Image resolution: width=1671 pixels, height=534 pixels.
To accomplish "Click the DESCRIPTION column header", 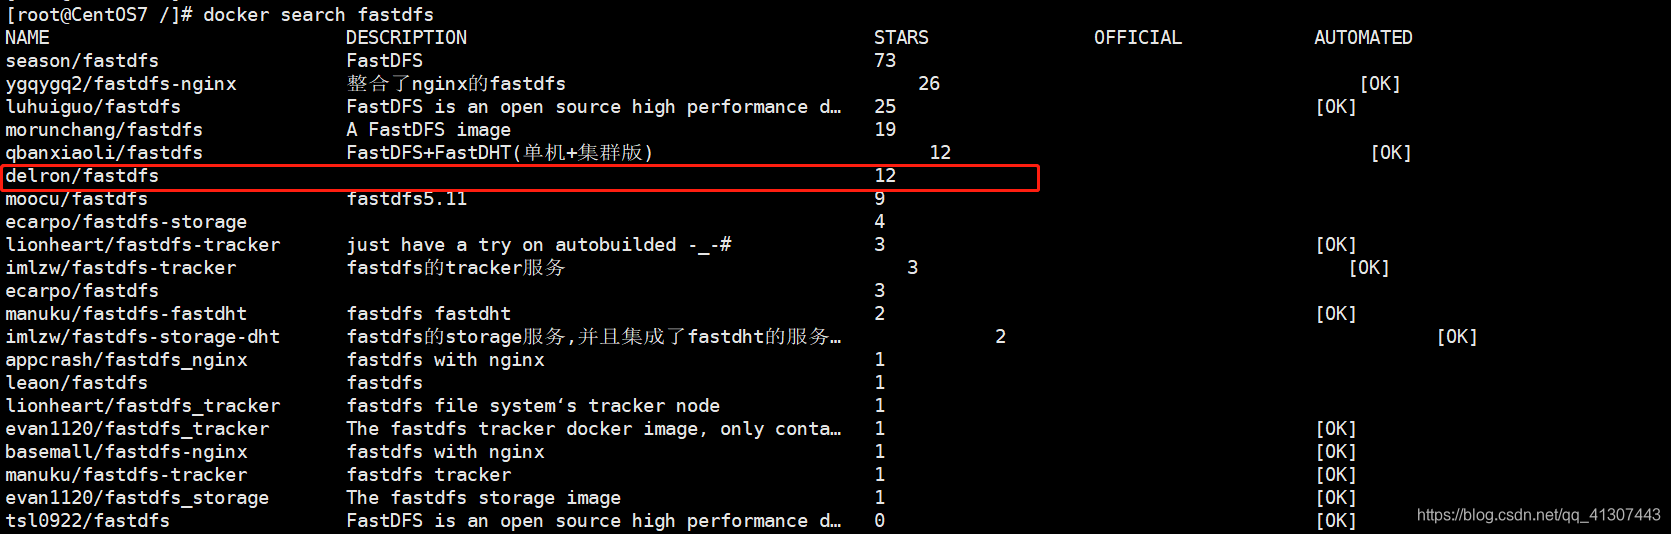I will tap(406, 38).
